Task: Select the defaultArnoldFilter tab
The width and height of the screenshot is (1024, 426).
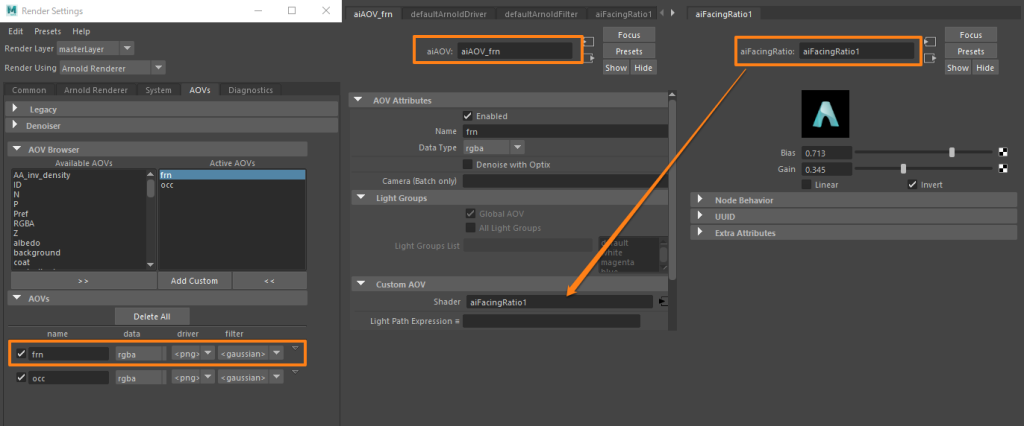Action: (x=541, y=14)
